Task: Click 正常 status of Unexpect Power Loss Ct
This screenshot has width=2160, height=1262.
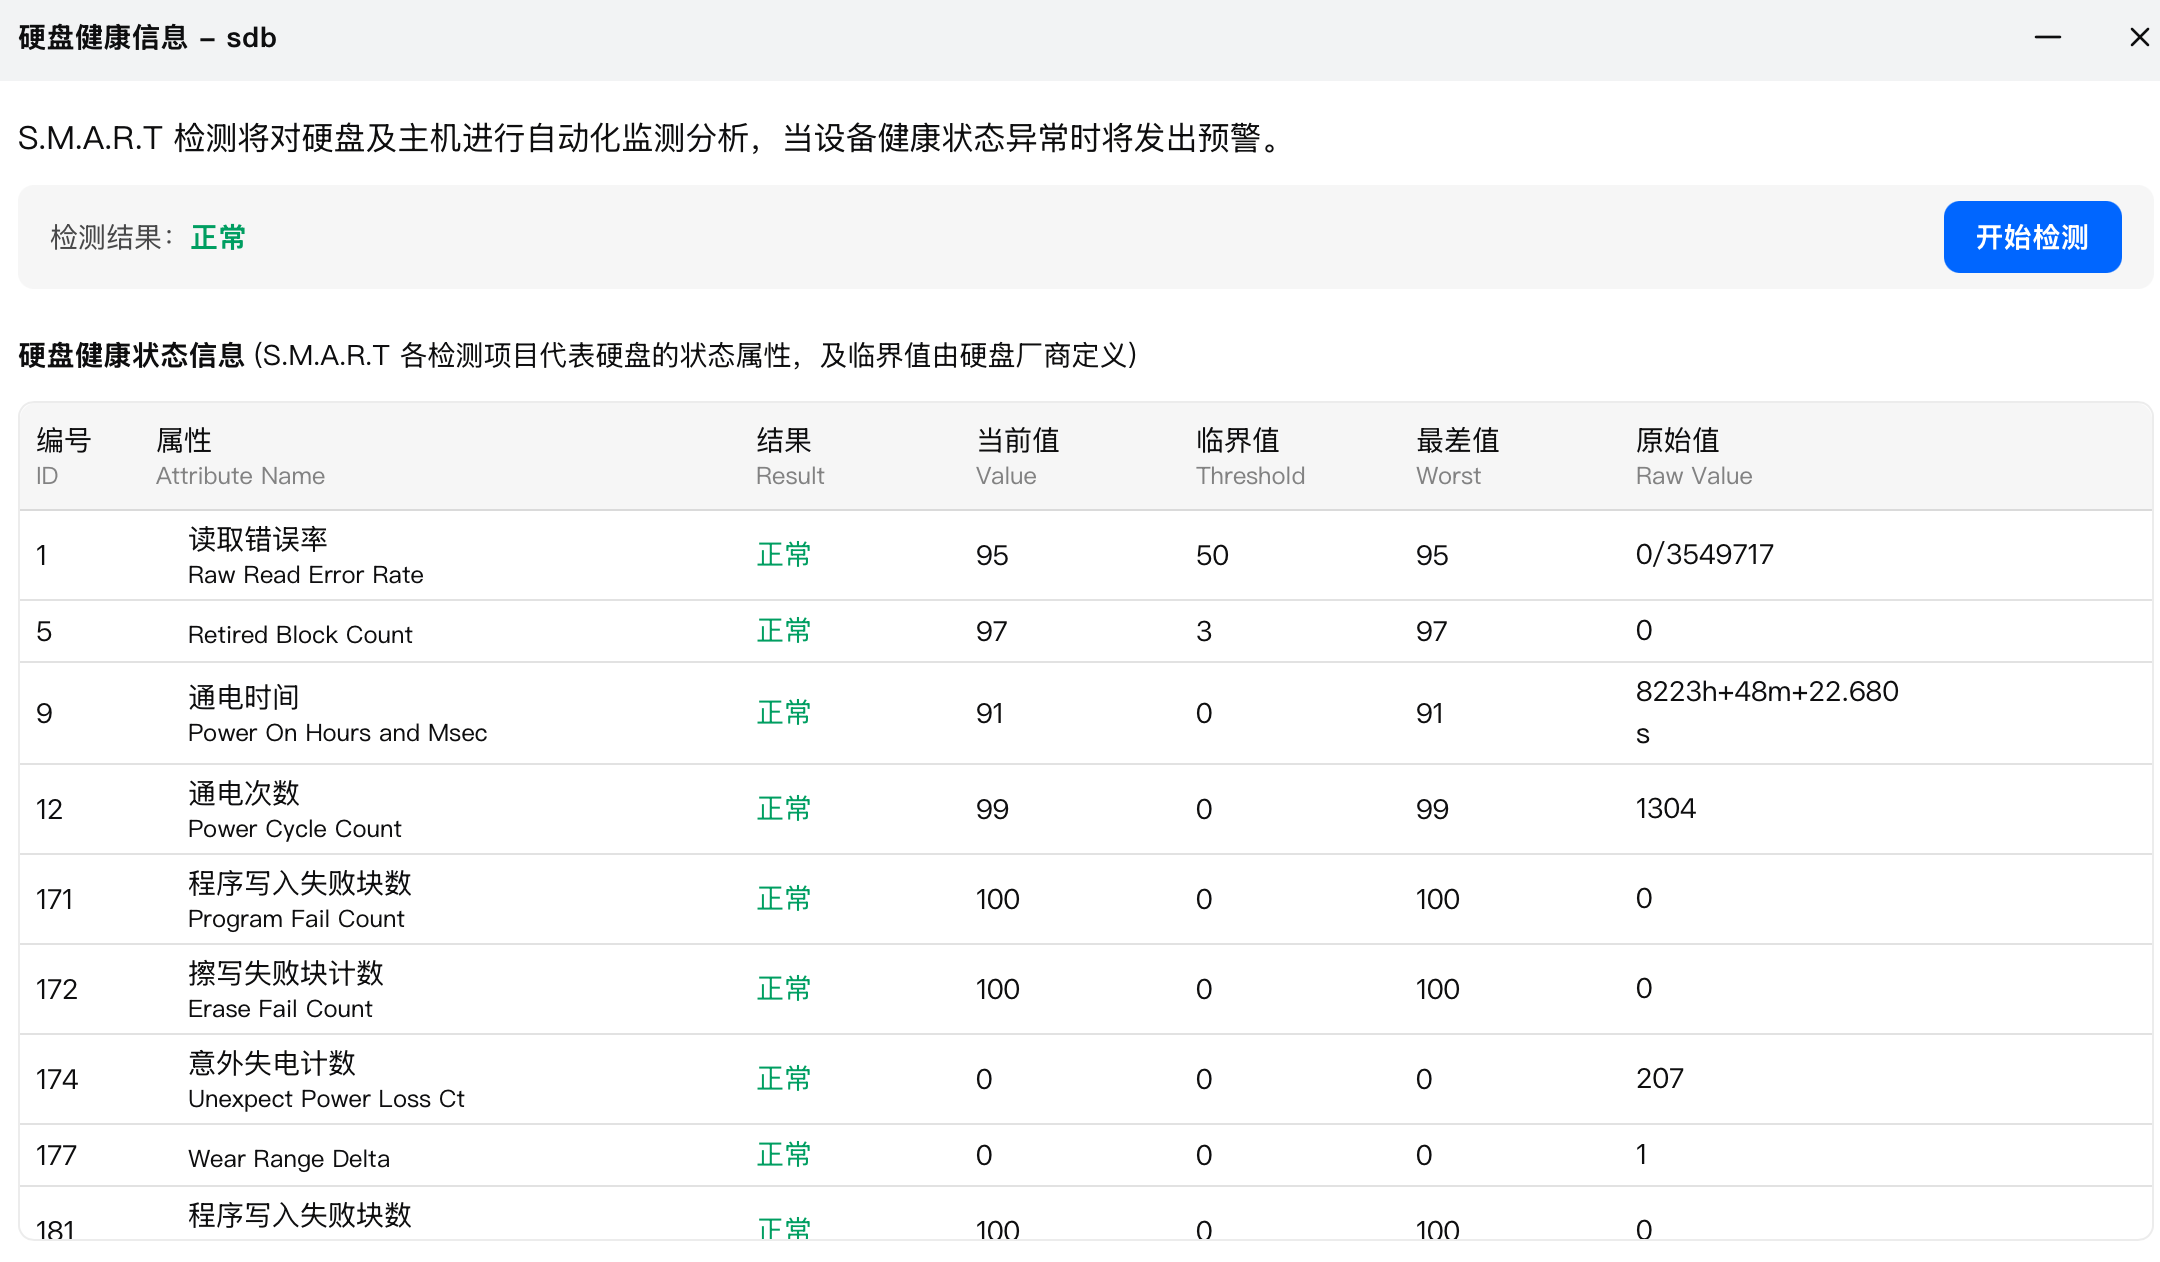Action: 784,1078
